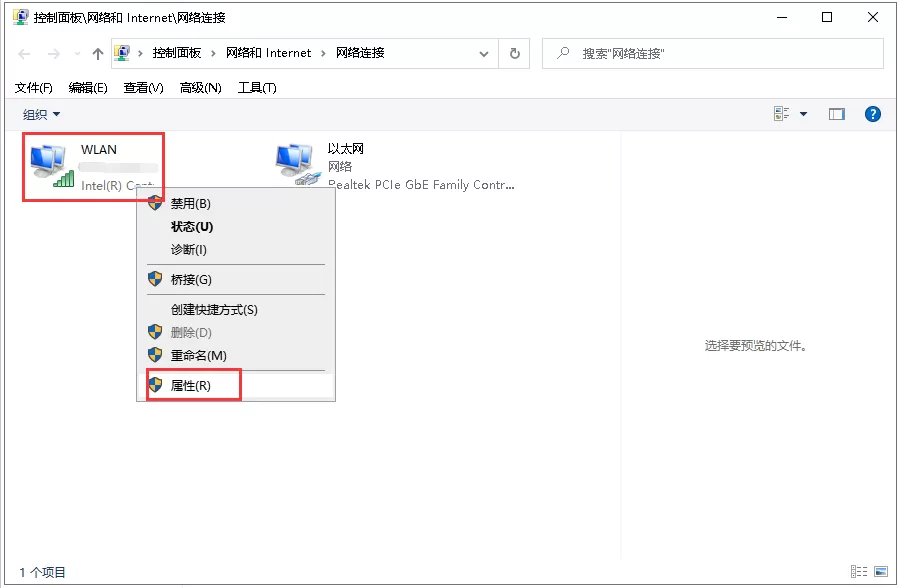The image size is (898, 588).
Task: Select 禁用(B) to disable the adapter
Action: (x=193, y=203)
